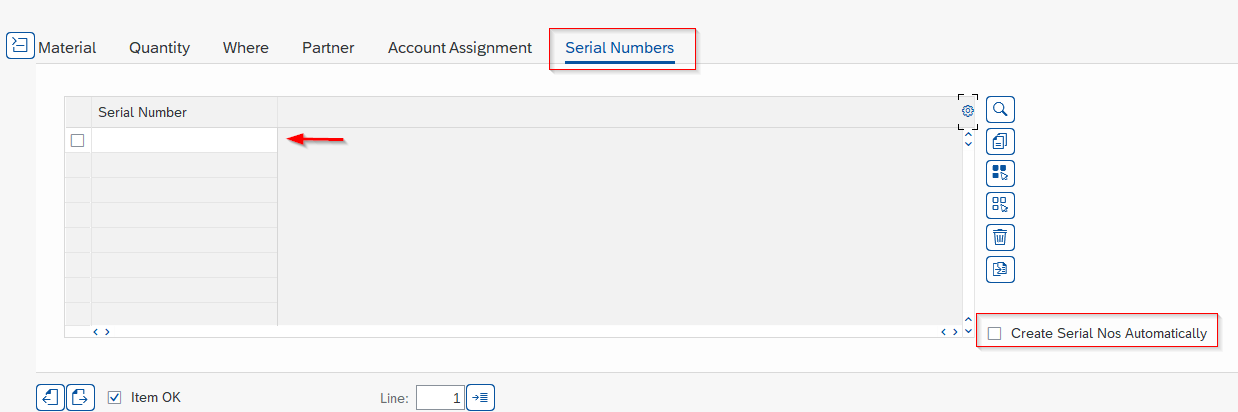Click the import serial numbers icon

pyautogui.click(x=1001, y=269)
